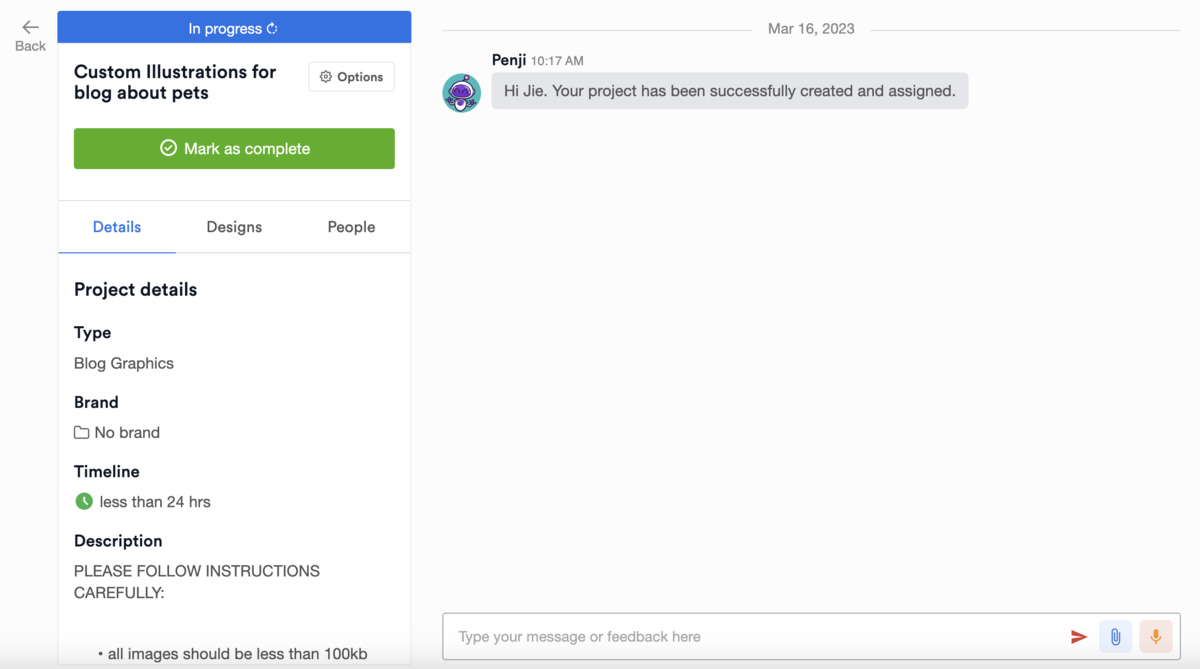Click the project created chat message bubble
The width and height of the screenshot is (1200, 669).
tap(729, 91)
